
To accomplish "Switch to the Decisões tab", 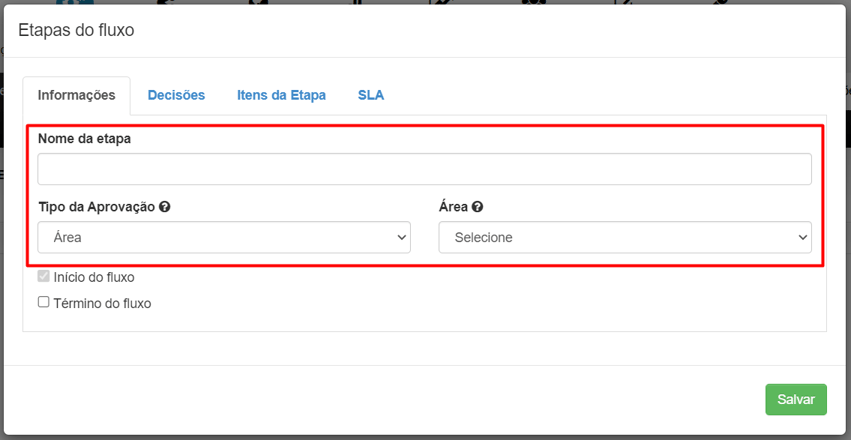I will 176,95.
